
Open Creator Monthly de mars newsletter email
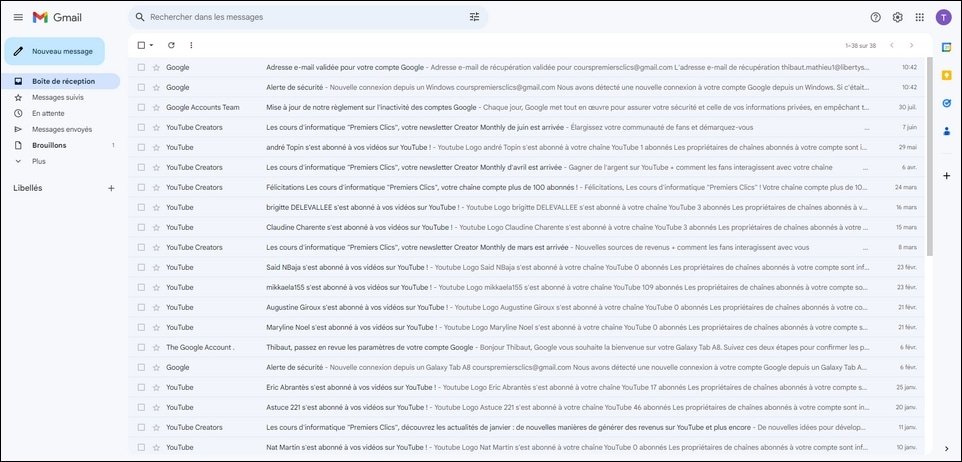526,247
